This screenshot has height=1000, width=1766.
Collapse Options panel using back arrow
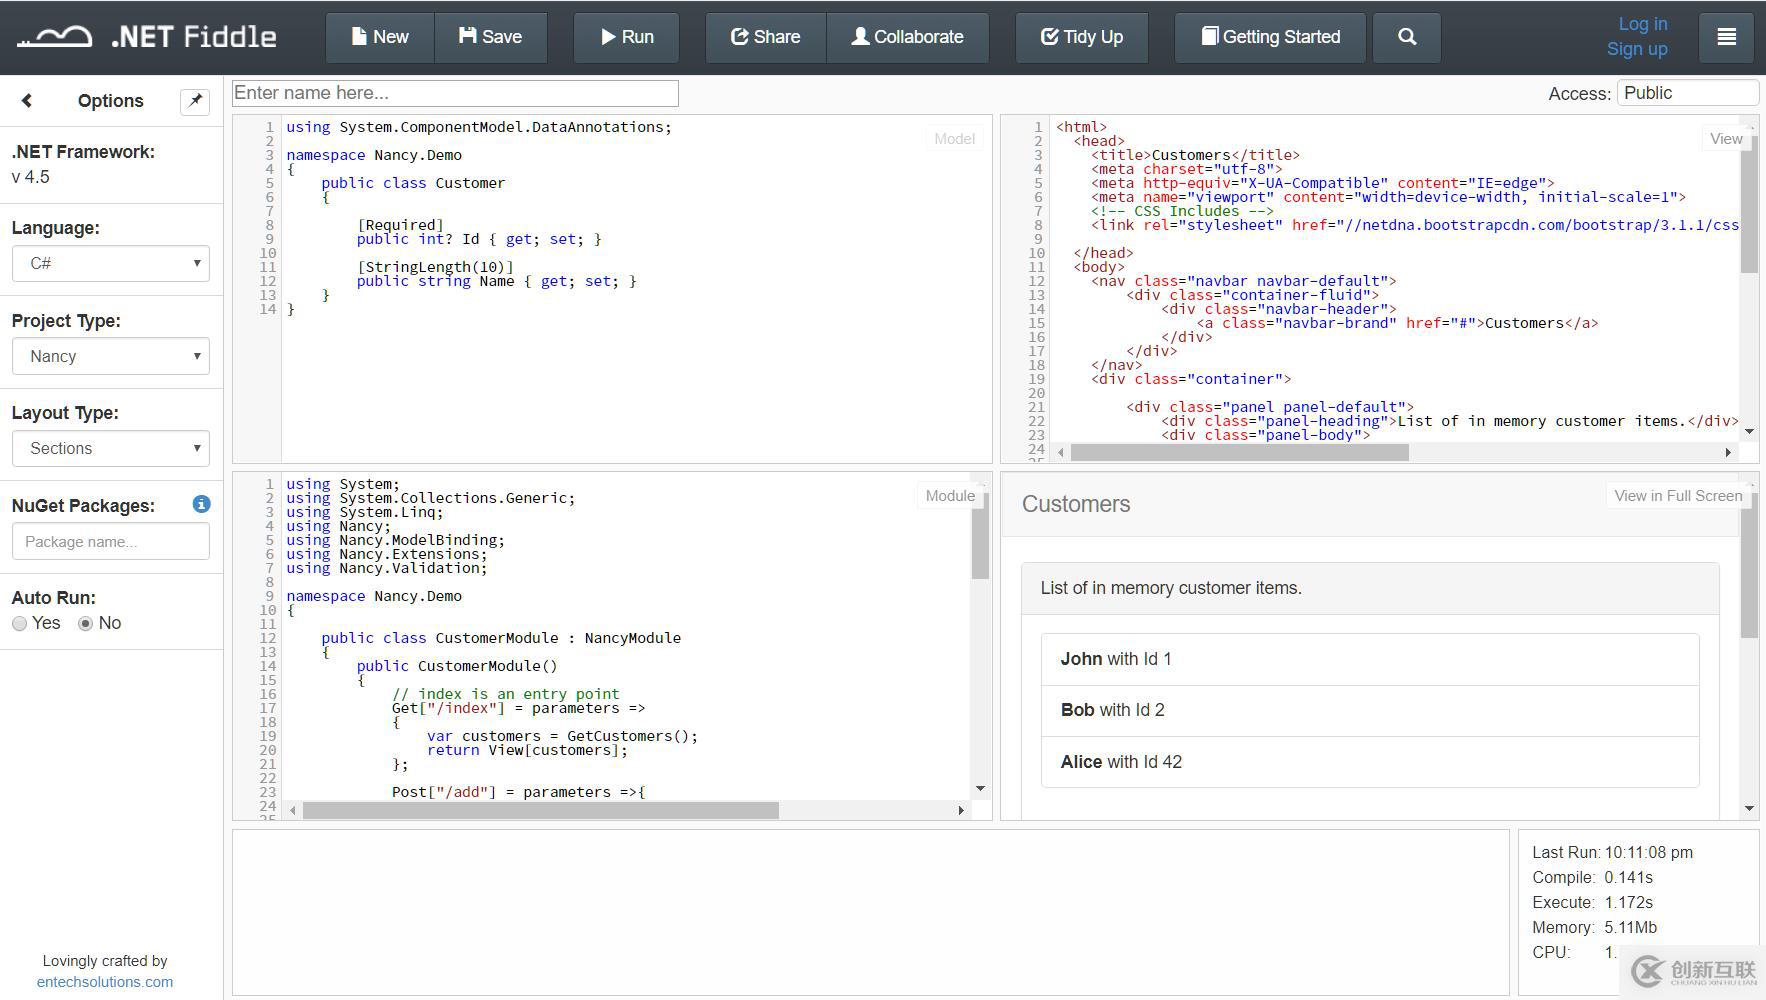pos(27,101)
